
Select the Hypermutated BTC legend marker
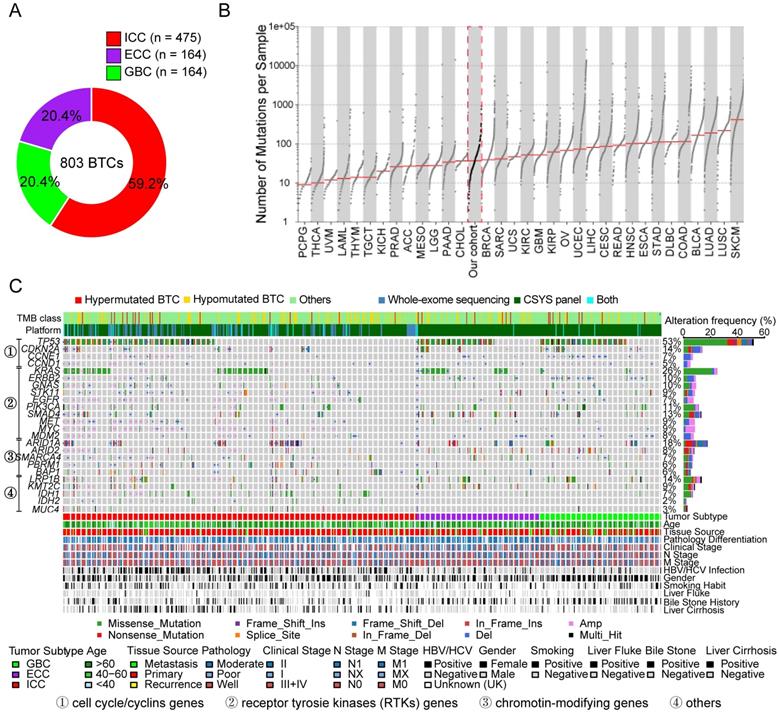(x=78, y=300)
